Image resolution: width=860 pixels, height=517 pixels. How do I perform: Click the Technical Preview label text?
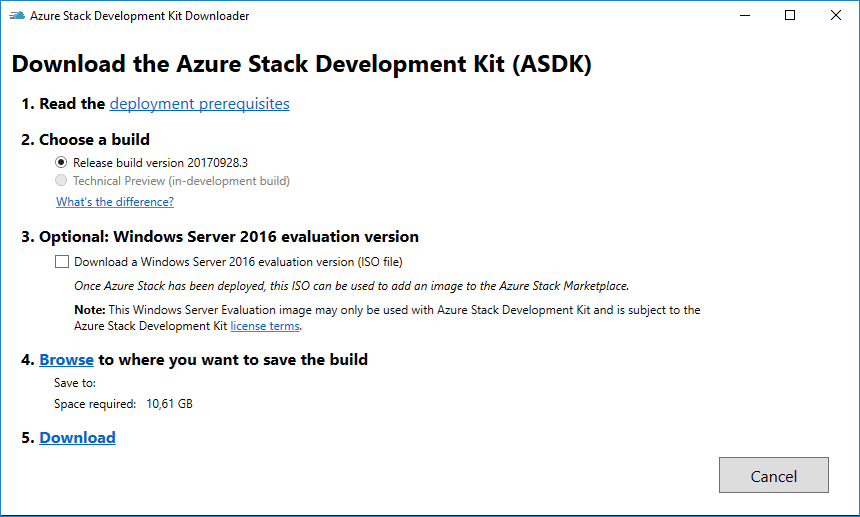[x=182, y=181]
